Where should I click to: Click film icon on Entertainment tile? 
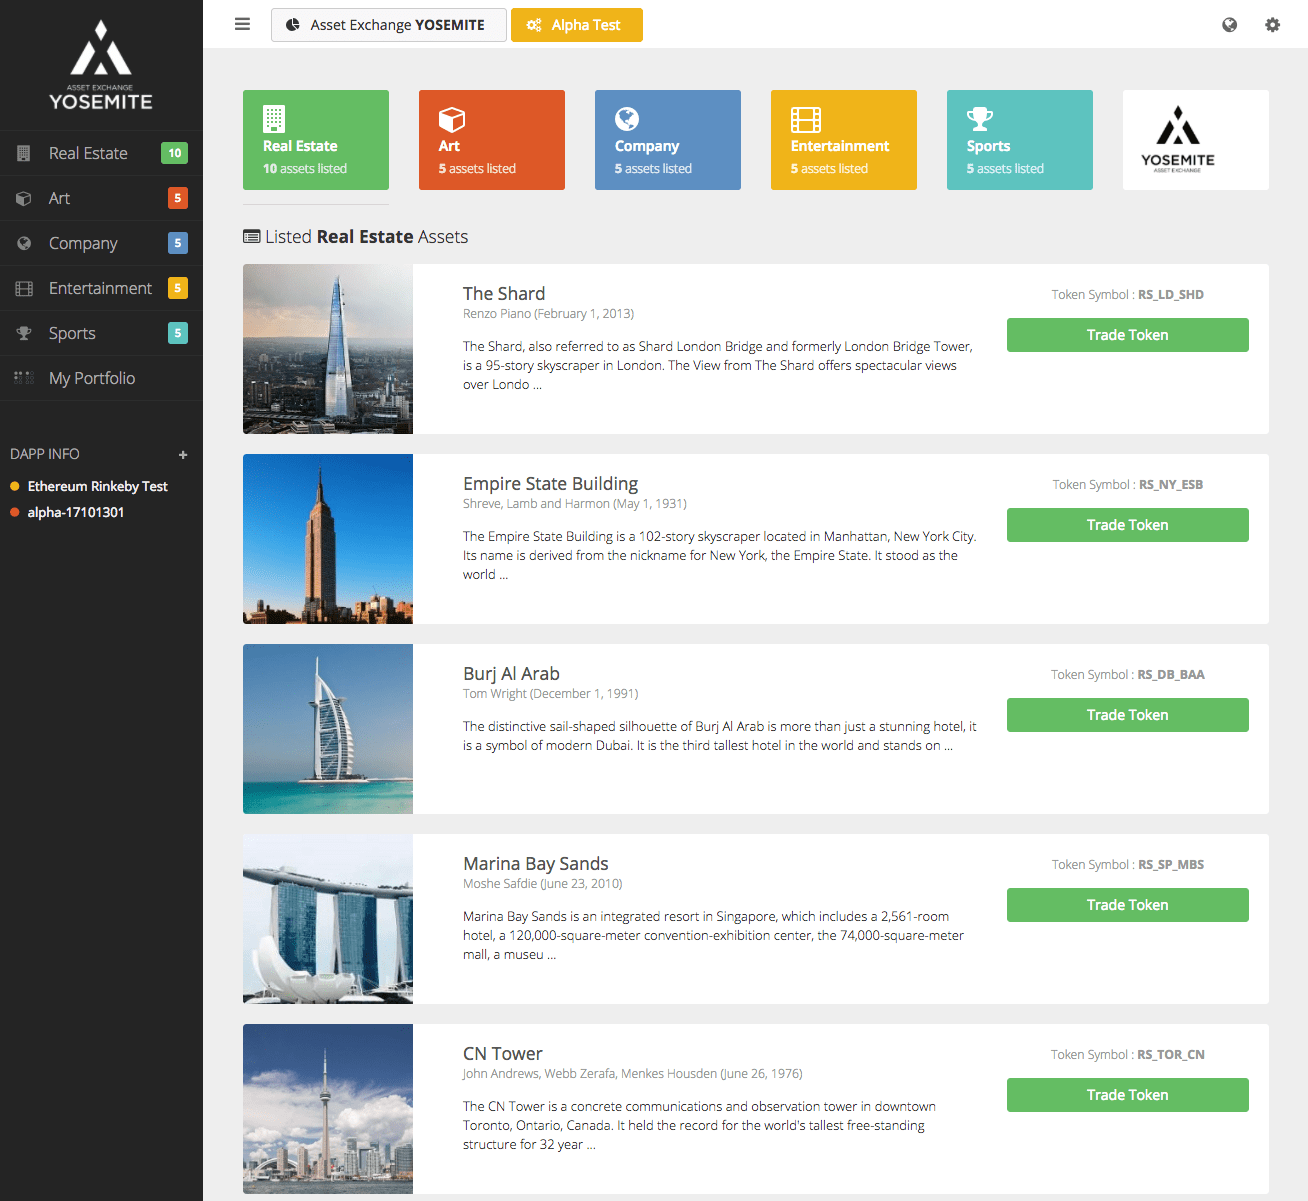pos(806,120)
